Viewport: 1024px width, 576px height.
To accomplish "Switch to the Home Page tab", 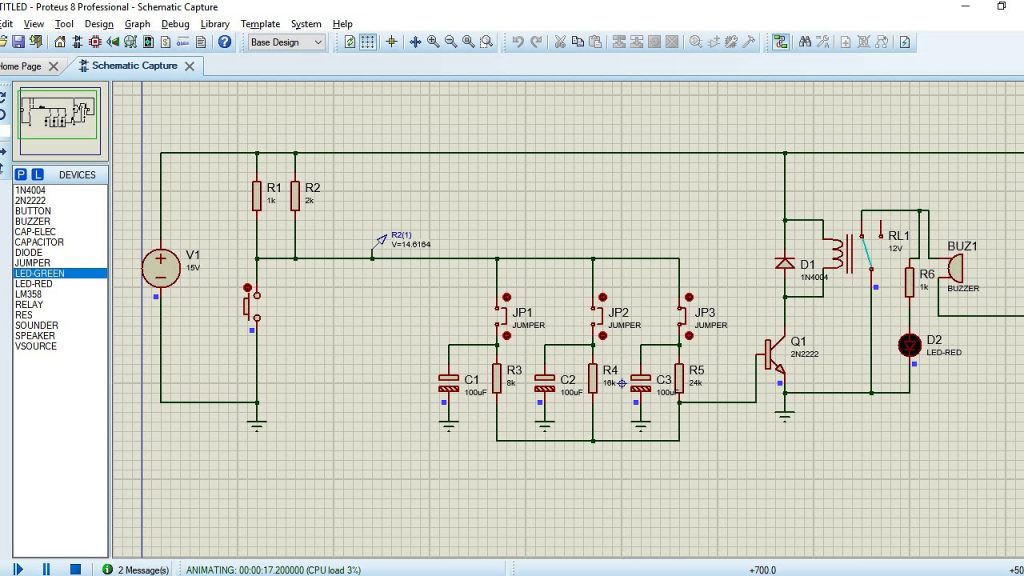I will (22, 66).
